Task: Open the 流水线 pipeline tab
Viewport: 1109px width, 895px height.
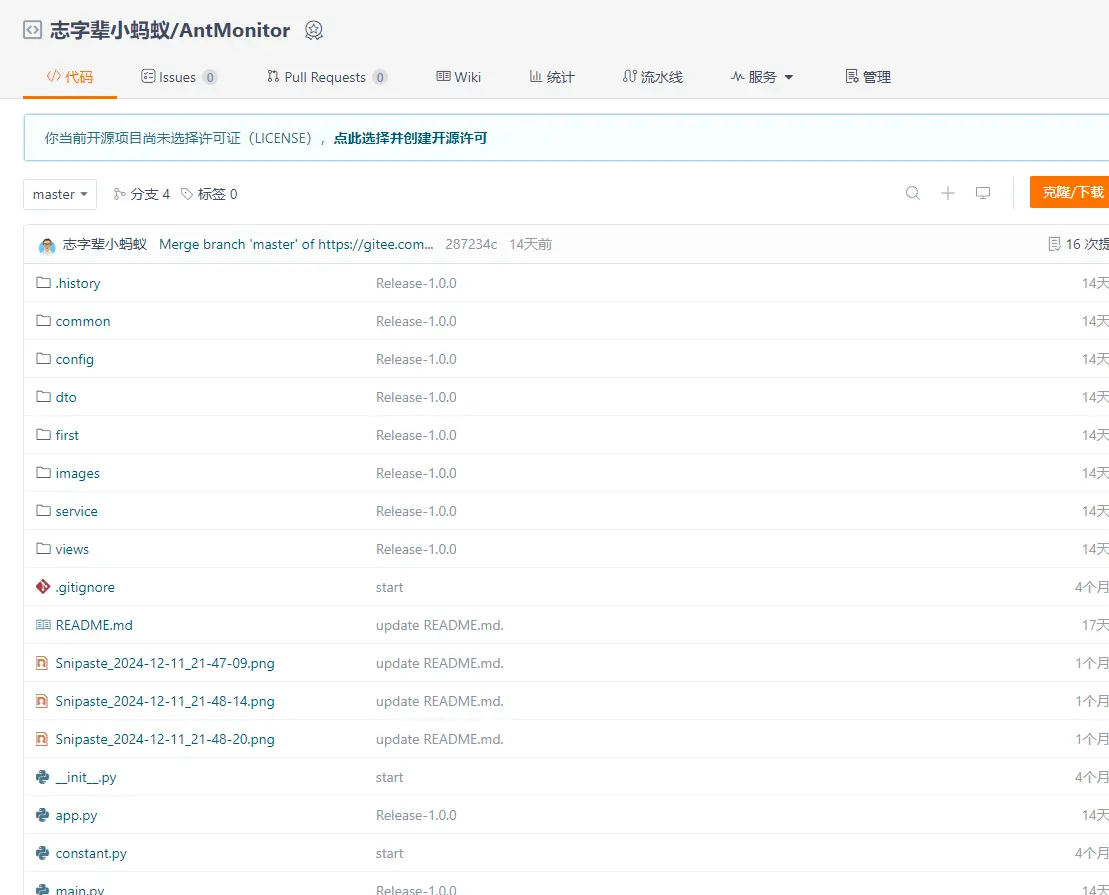Action: click(x=652, y=77)
